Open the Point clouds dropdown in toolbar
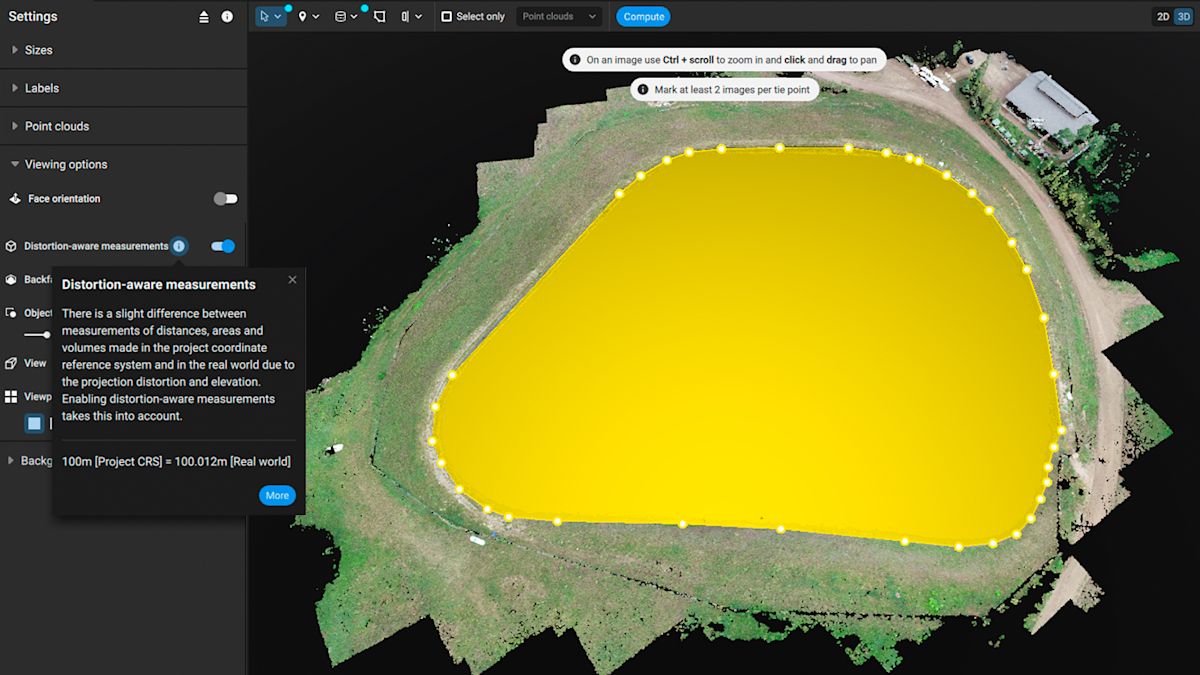1200x675 pixels. point(559,16)
